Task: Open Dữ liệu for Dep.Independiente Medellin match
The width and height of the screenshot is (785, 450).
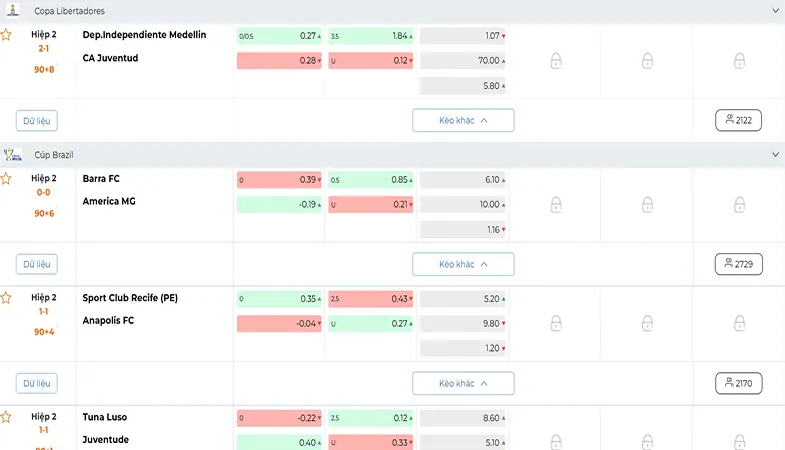Action: 37,121
